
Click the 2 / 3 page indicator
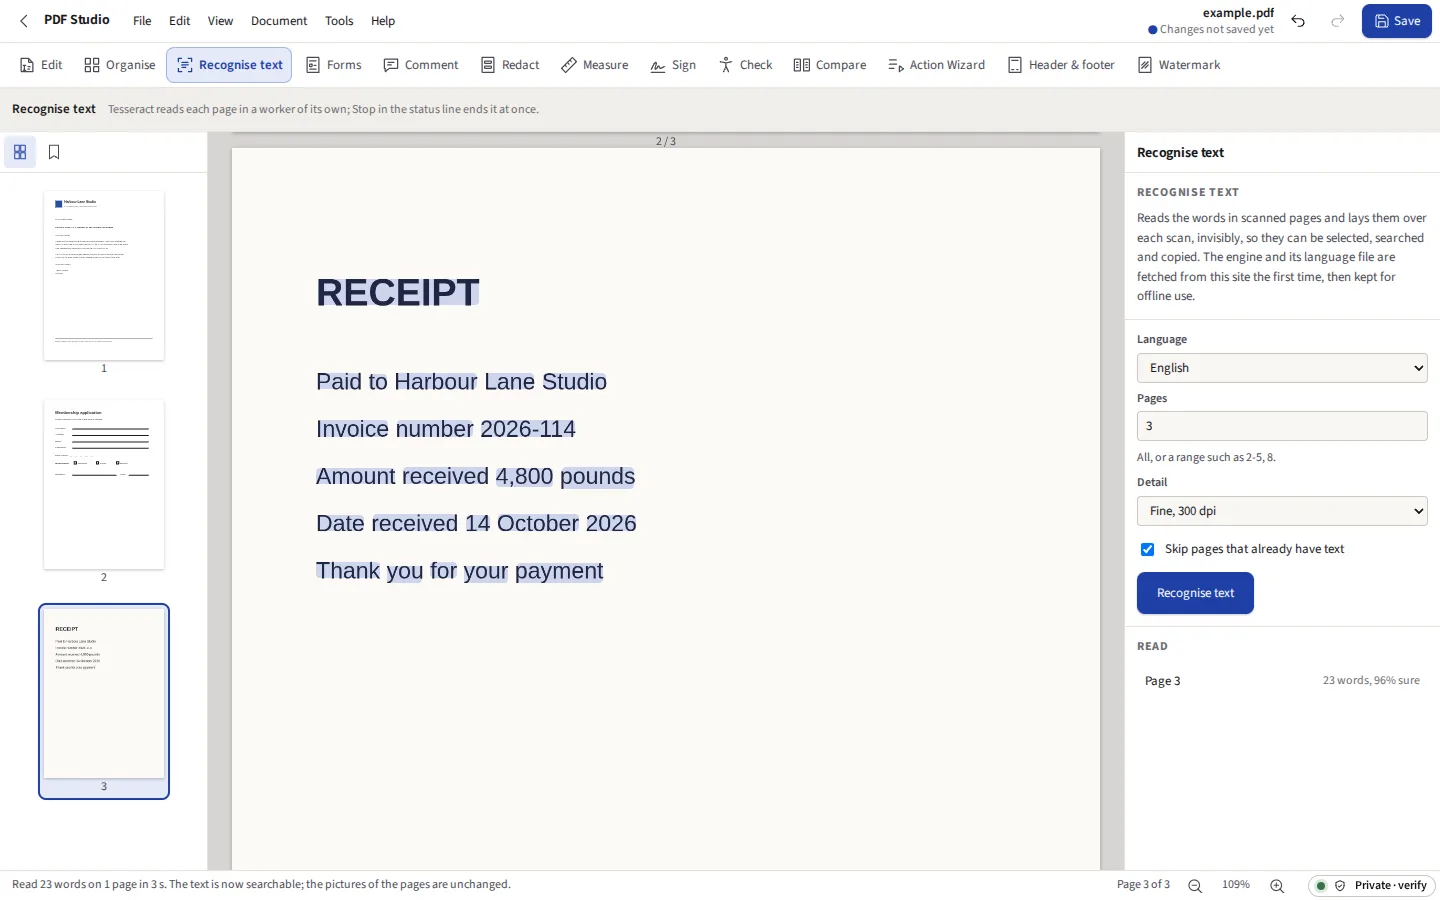pos(666,141)
